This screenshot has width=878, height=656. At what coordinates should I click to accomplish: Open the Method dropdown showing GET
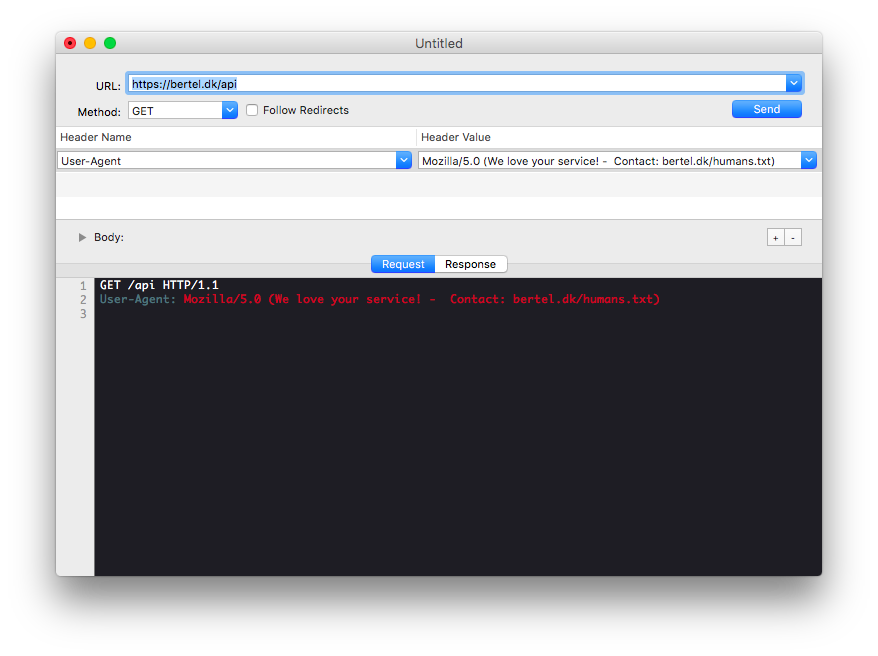(229, 110)
